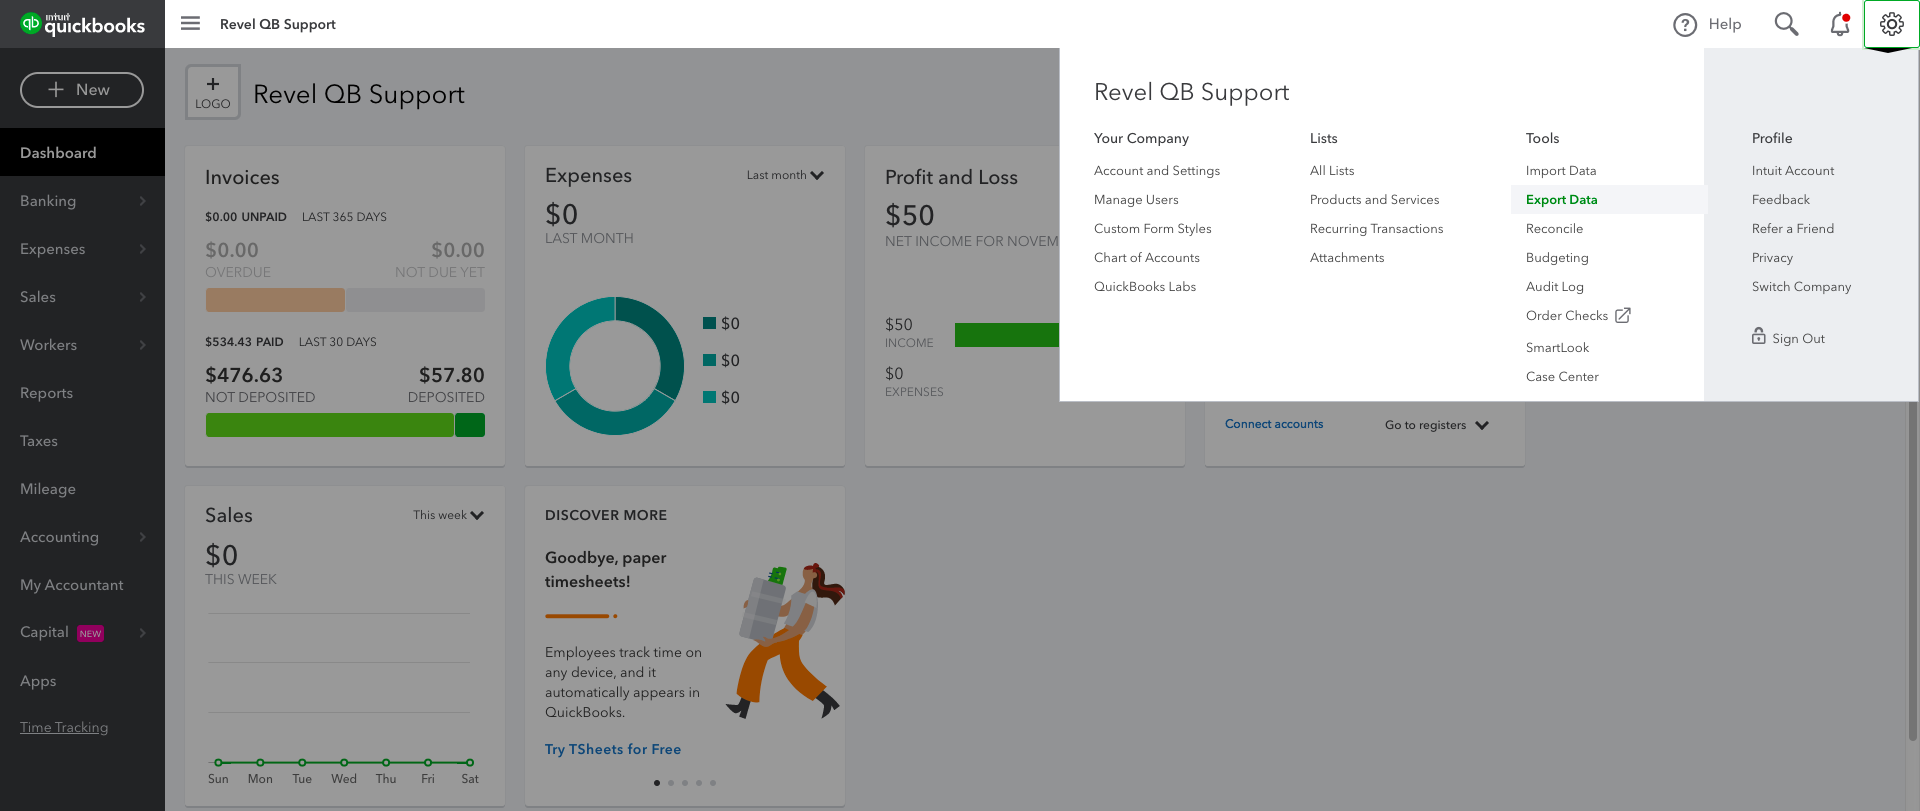
Task: Click Refer a Friend
Action: [x=1793, y=229]
